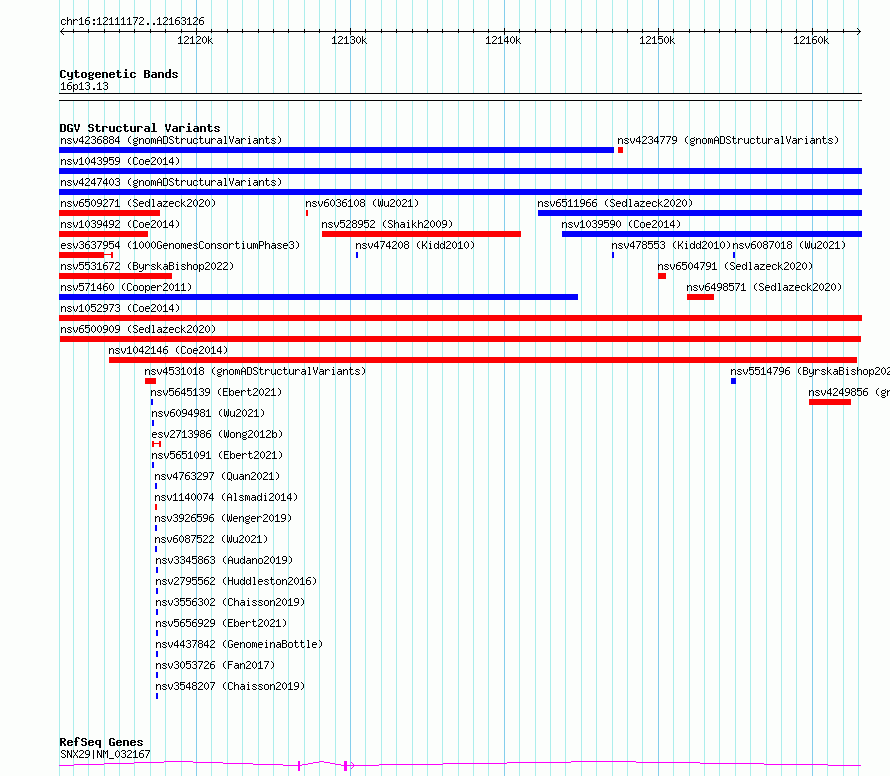This screenshot has width=890, height=776.
Task: Click the SNX29|NM_032167 gene label
Action: (x=105, y=754)
